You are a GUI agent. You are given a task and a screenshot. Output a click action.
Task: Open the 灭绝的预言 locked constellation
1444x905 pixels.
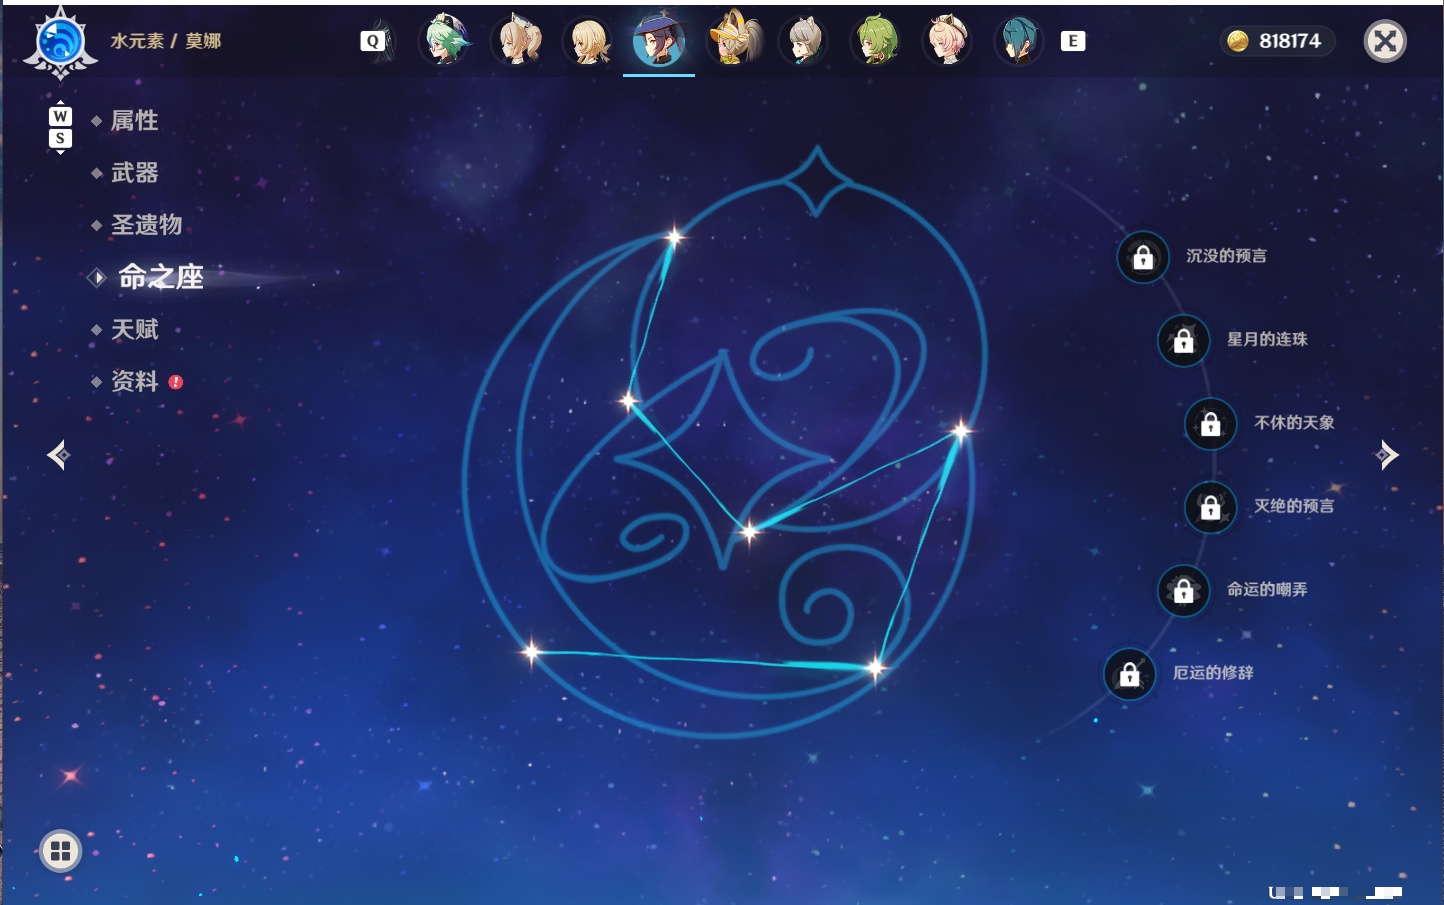click(1210, 507)
